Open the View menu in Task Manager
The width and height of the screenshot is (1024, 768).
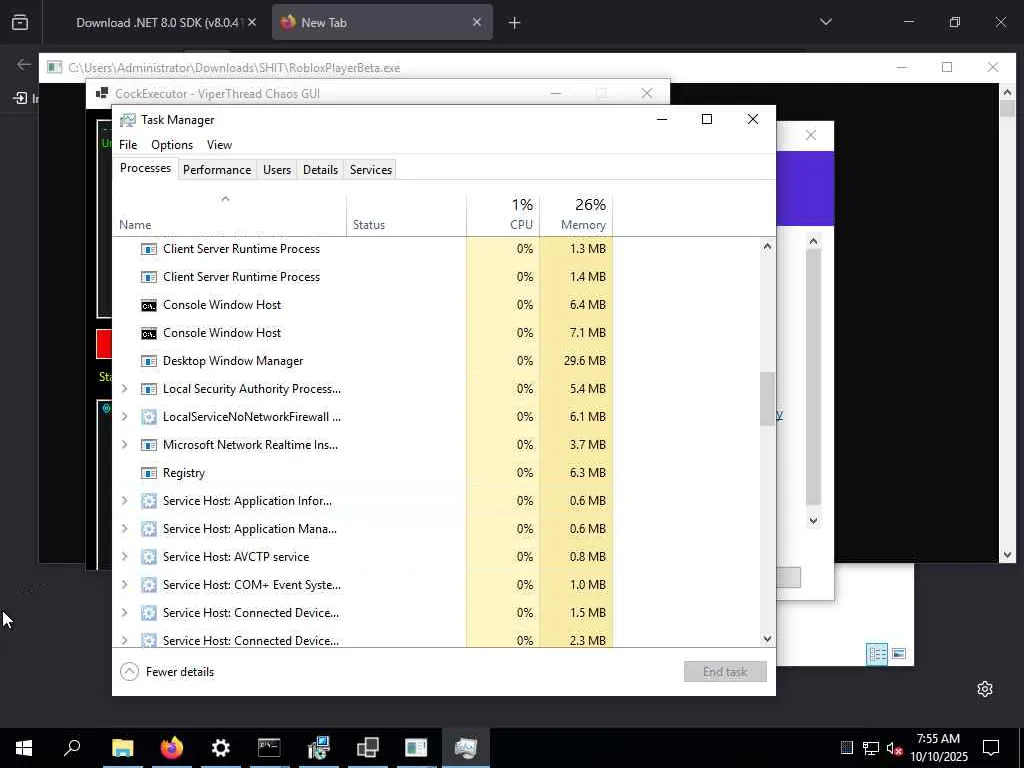pos(219,145)
